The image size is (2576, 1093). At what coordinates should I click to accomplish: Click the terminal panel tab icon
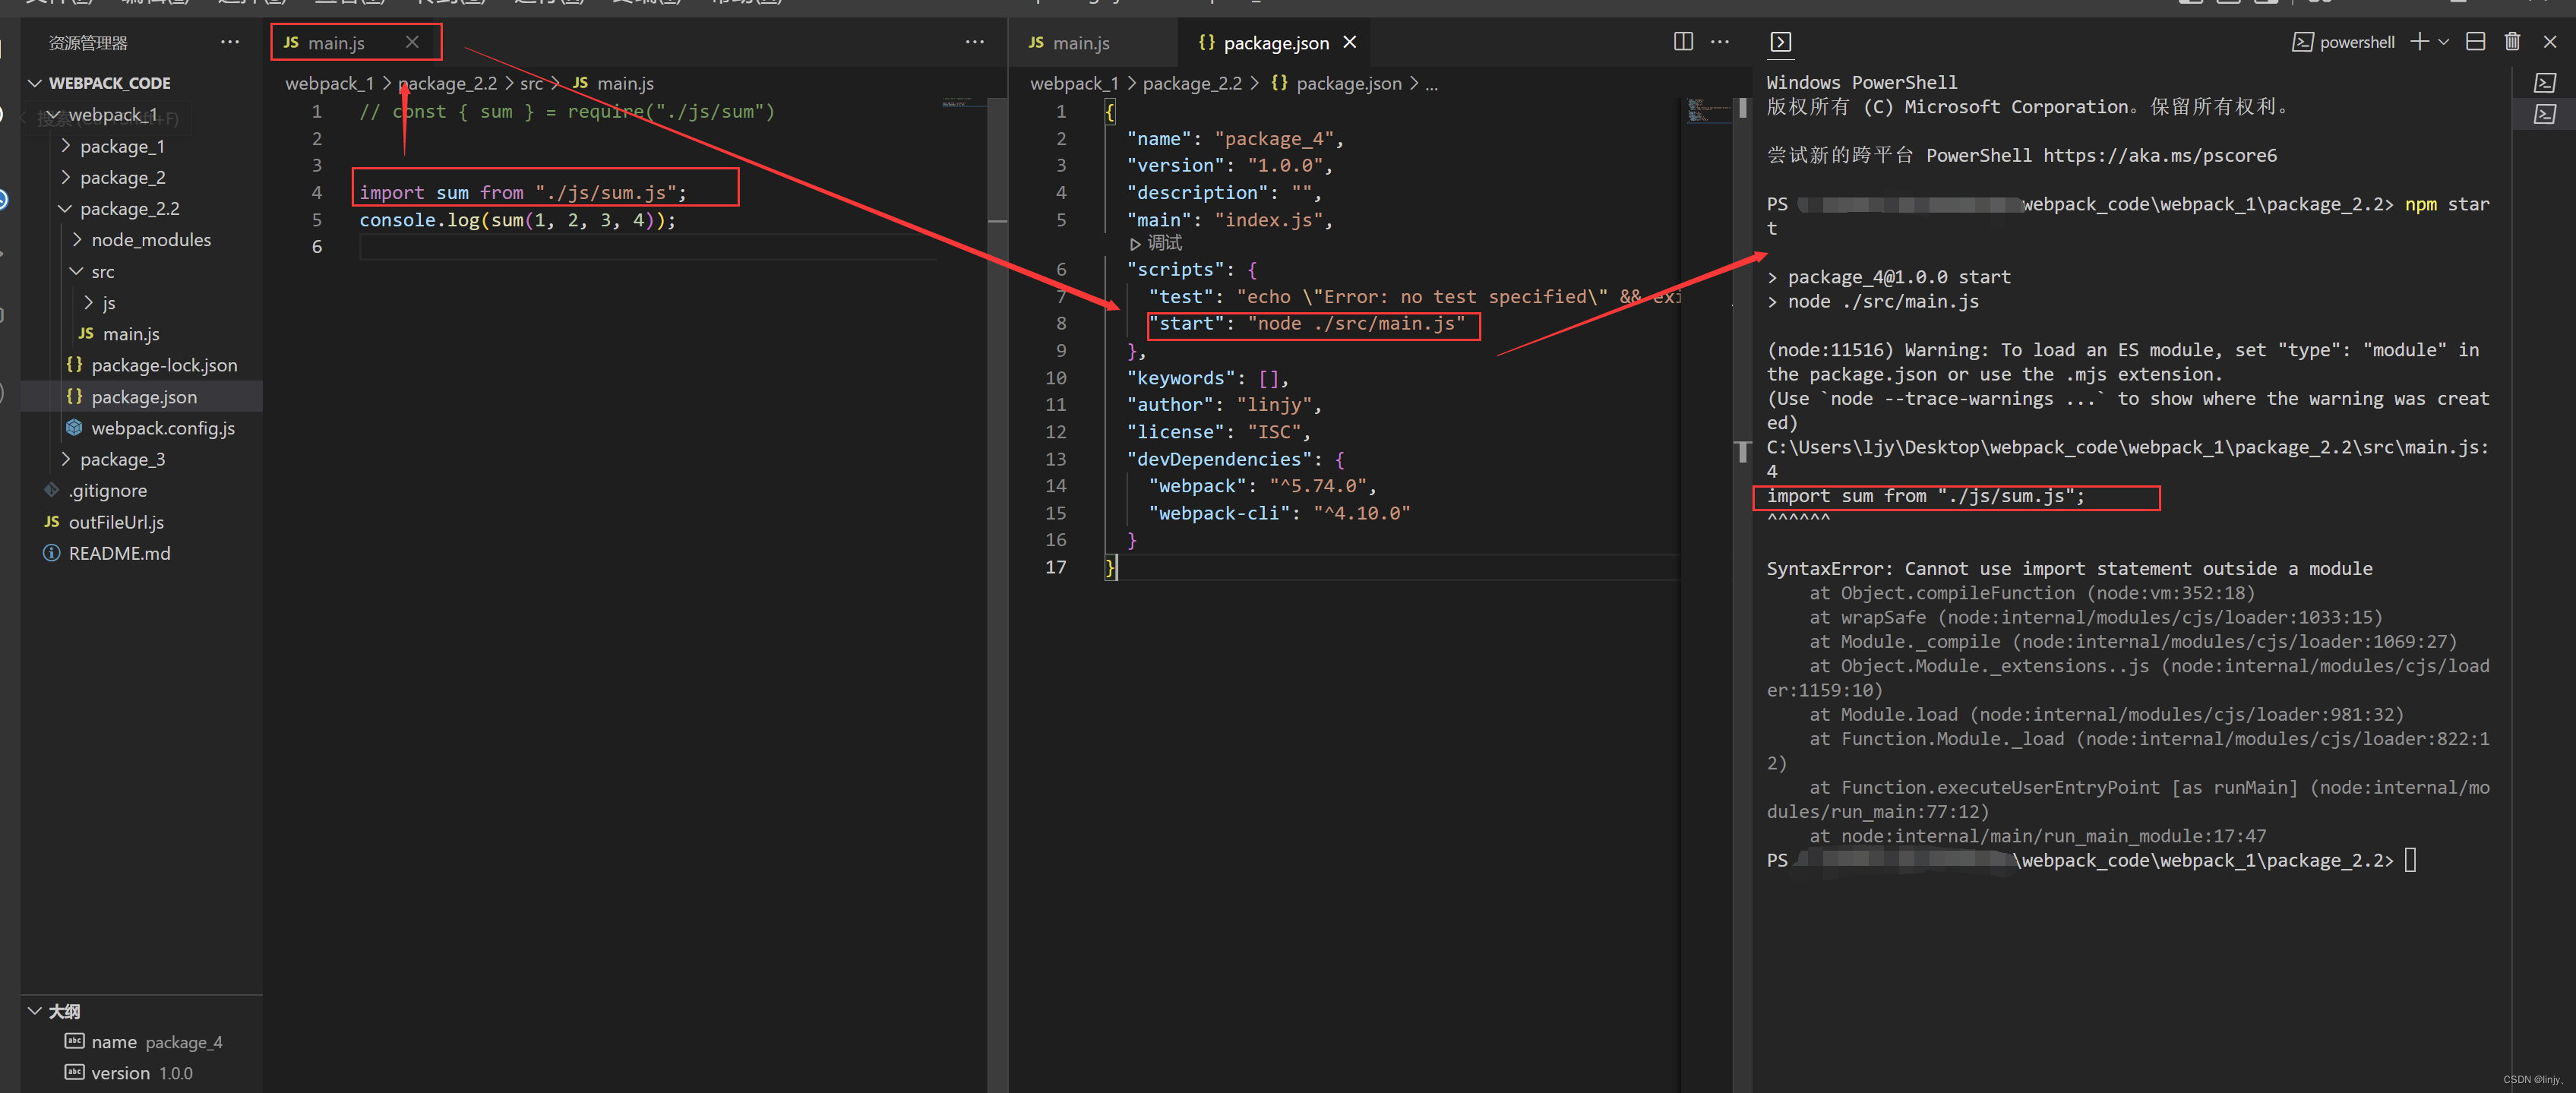[x=1780, y=42]
